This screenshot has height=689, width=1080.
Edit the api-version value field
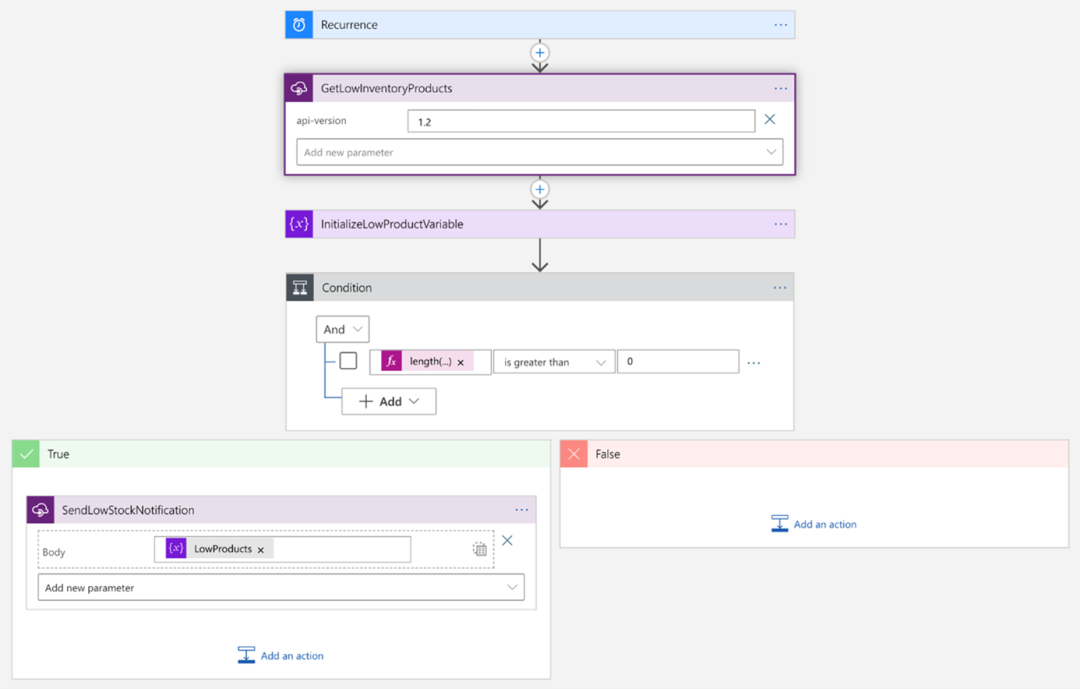click(581, 121)
